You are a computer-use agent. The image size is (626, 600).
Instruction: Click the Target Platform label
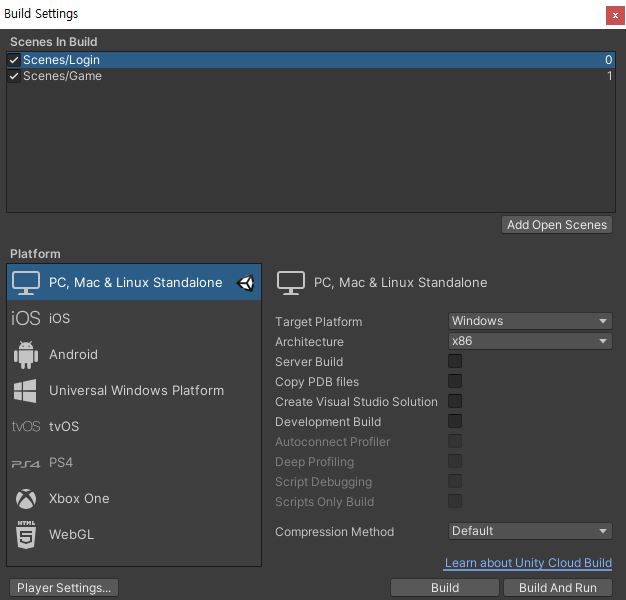coord(319,322)
